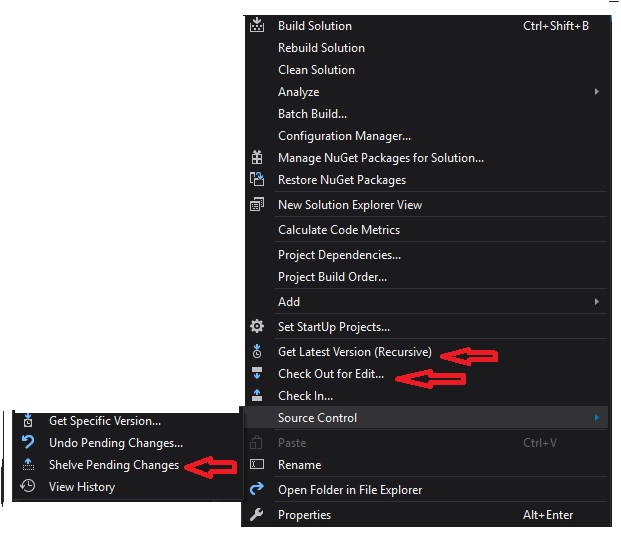Choose Shelve Pending Changes in submenu
Viewport: 621px width, 535px height.
pos(128,464)
